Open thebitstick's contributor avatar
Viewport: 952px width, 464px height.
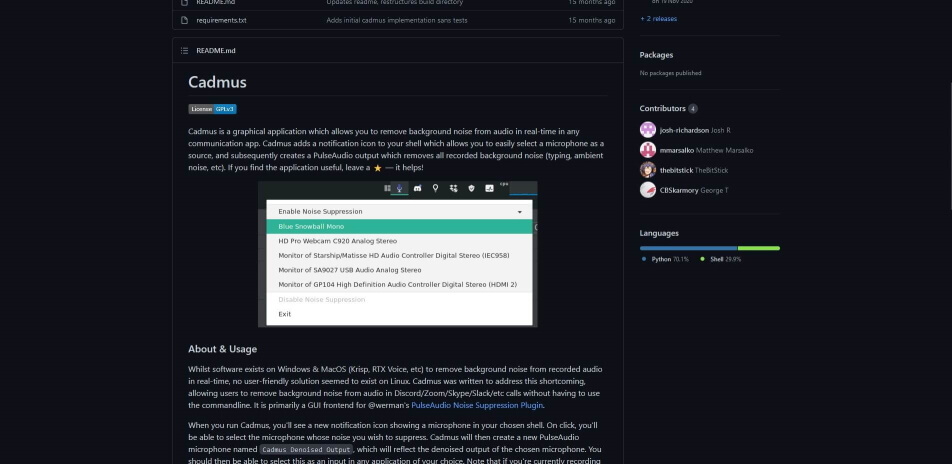648,170
